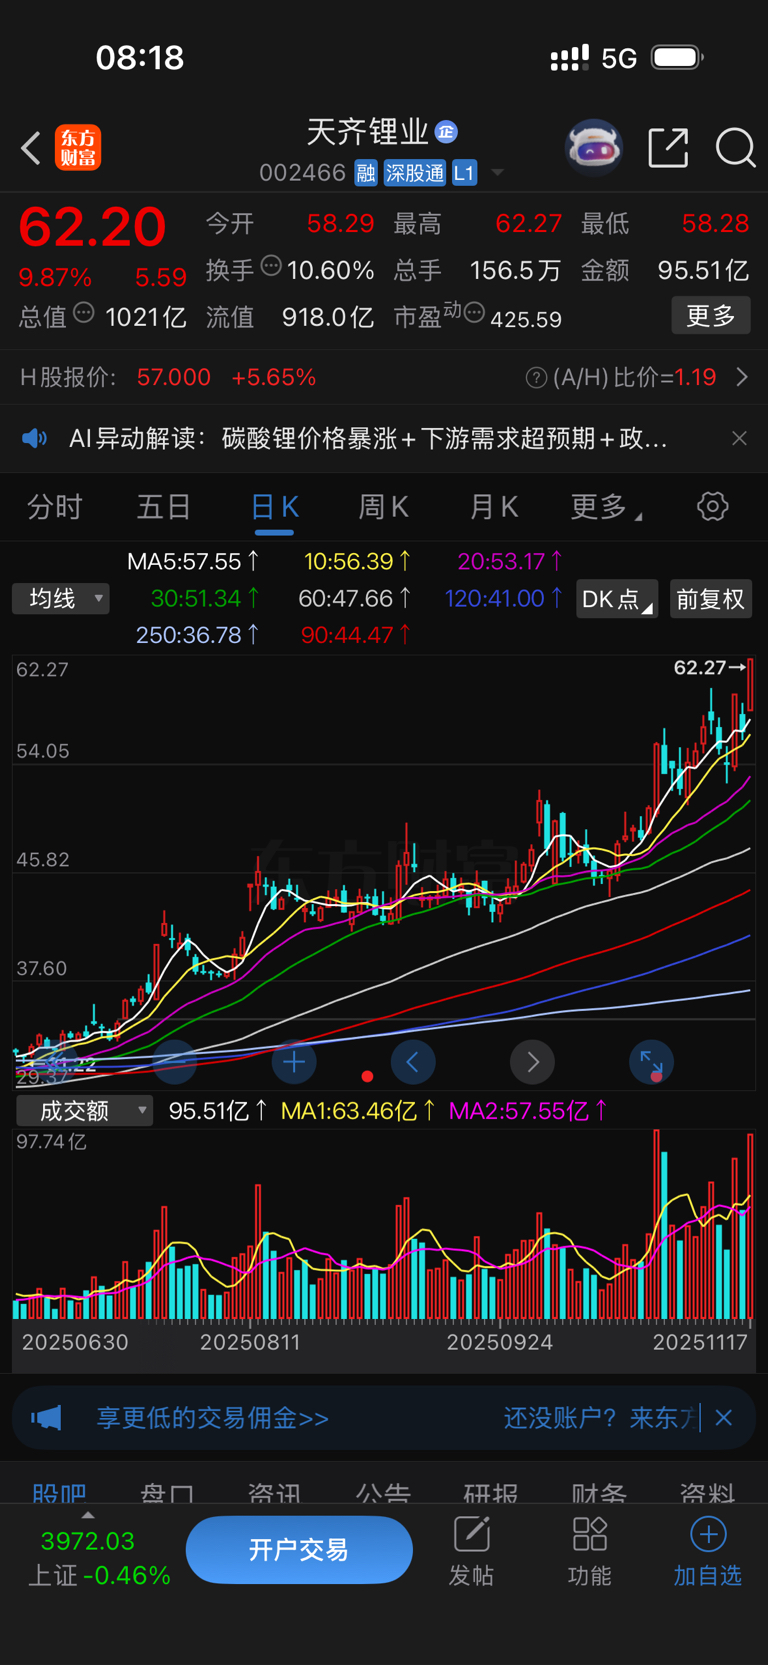Tap the 融 margin badge
The width and height of the screenshot is (769, 1665).
pos(366,173)
